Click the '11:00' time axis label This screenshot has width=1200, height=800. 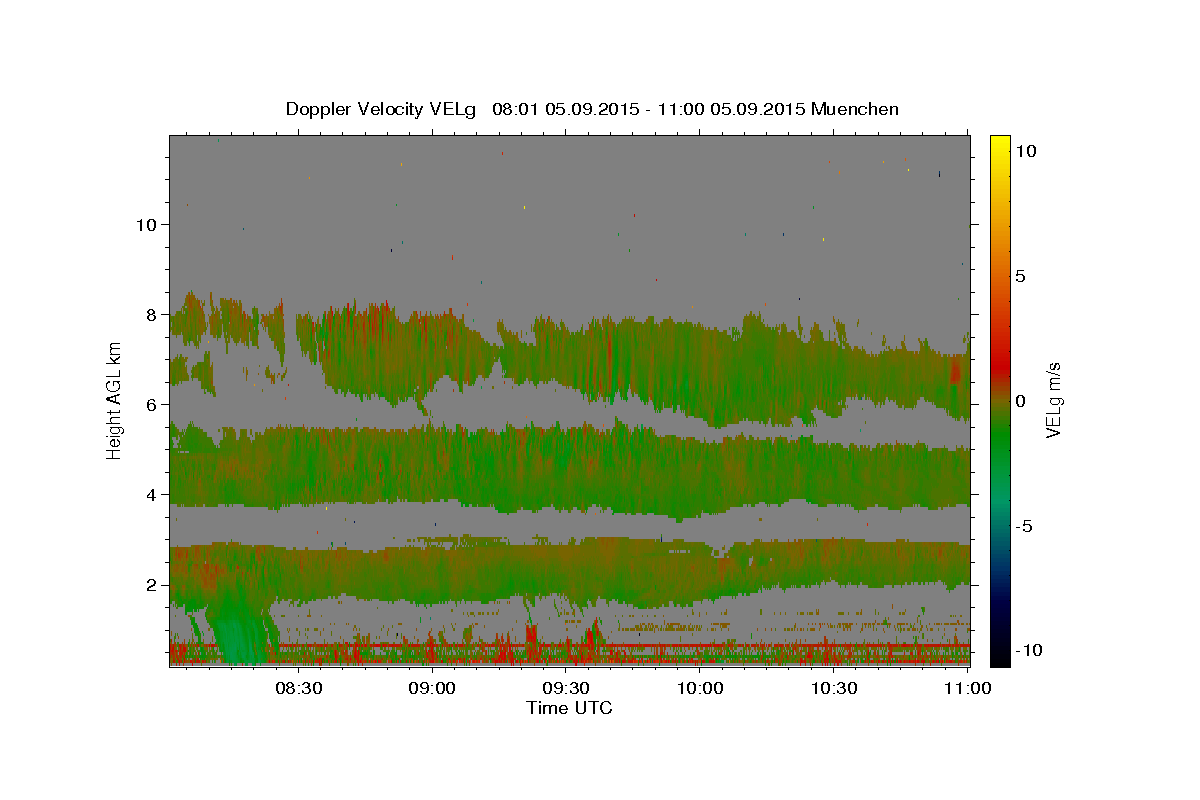pos(968,688)
